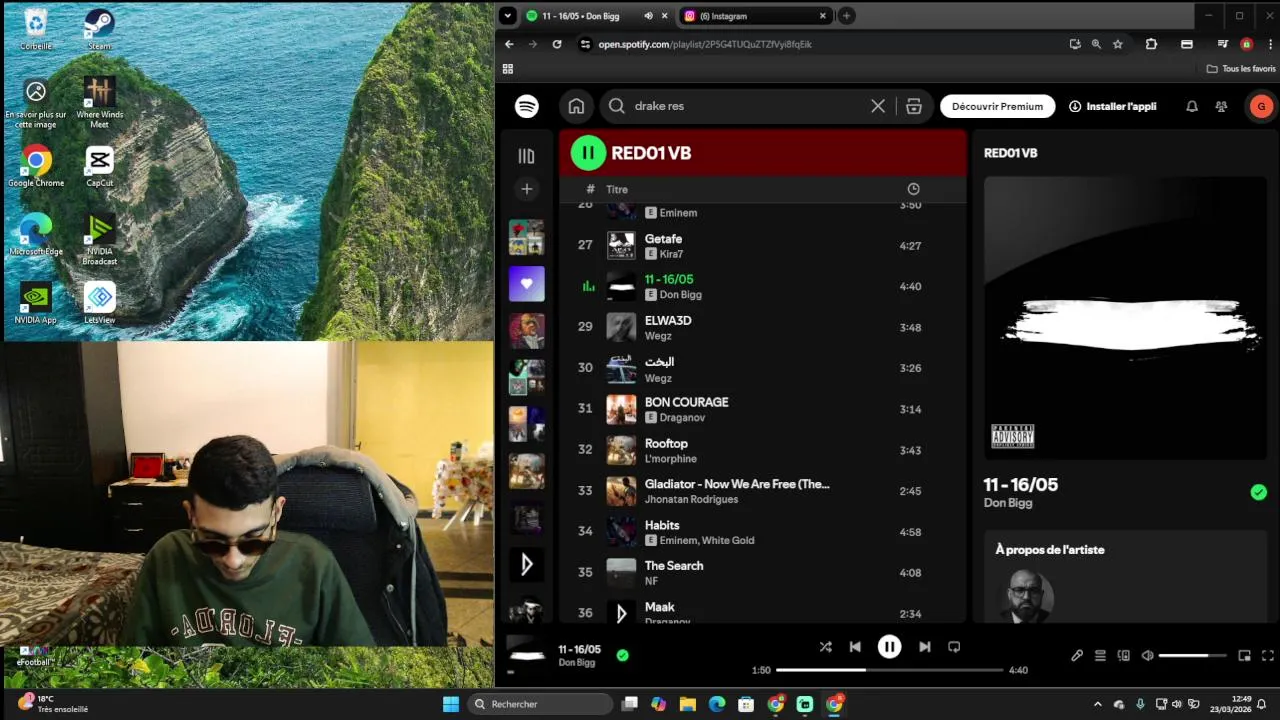Toggle green saved check in right panel

(x=1259, y=492)
